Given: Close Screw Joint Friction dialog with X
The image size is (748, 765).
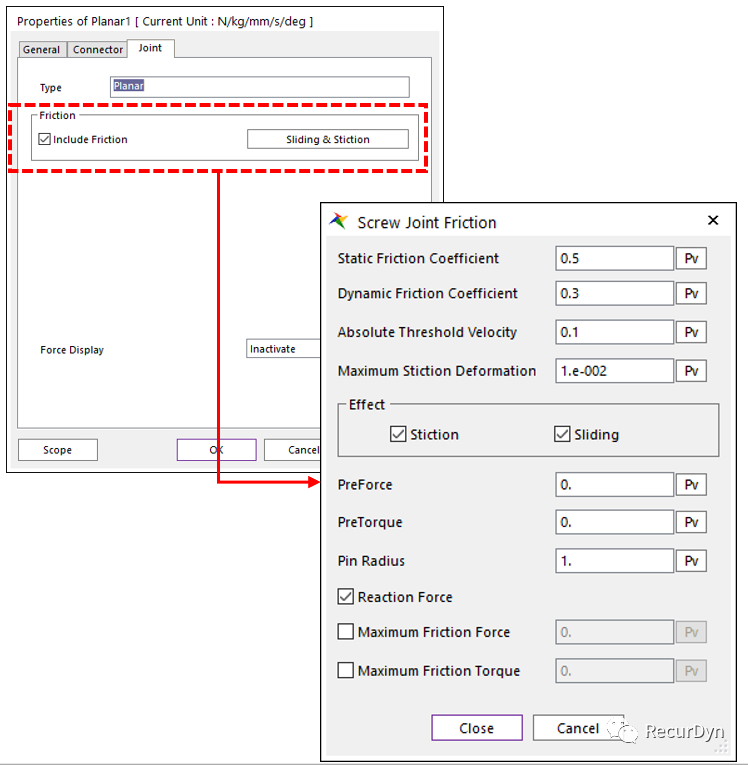Looking at the screenshot, I should [713, 221].
